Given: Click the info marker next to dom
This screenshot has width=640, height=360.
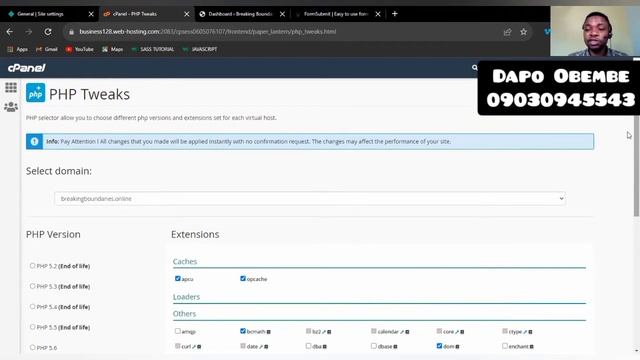Looking at the screenshot, I should pyautogui.click(x=458, y=347).
